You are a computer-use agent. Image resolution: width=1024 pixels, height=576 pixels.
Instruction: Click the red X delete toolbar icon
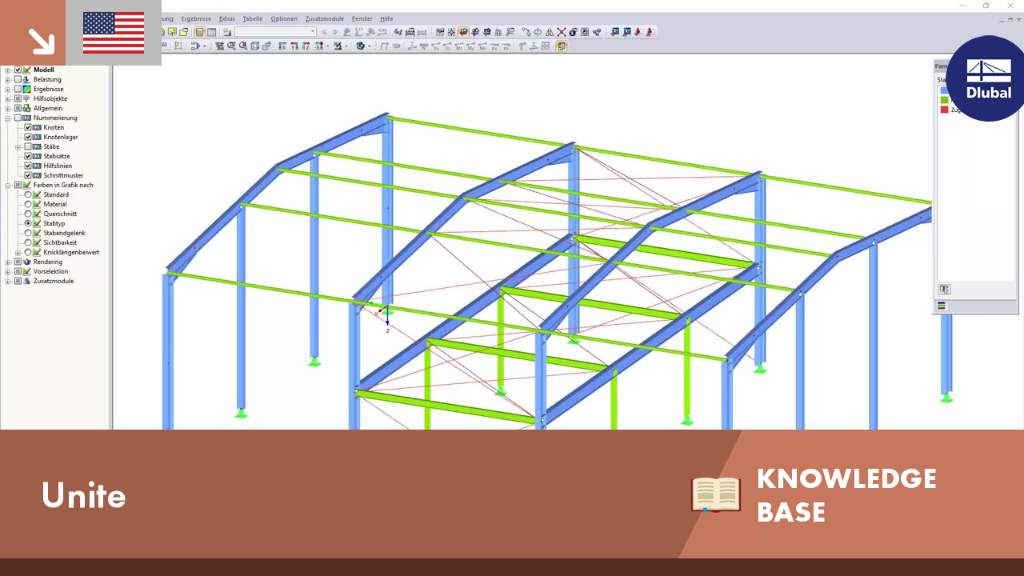(562, 32)
